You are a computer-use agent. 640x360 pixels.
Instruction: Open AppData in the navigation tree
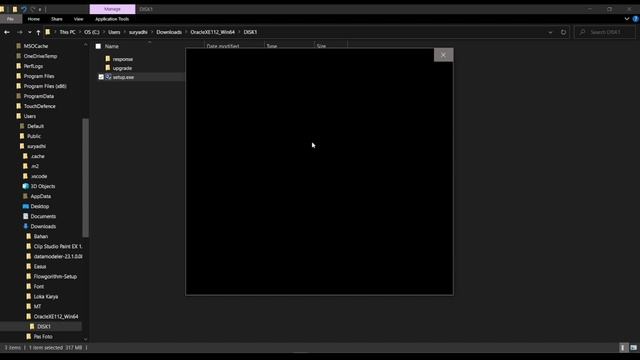coord(40,196)
